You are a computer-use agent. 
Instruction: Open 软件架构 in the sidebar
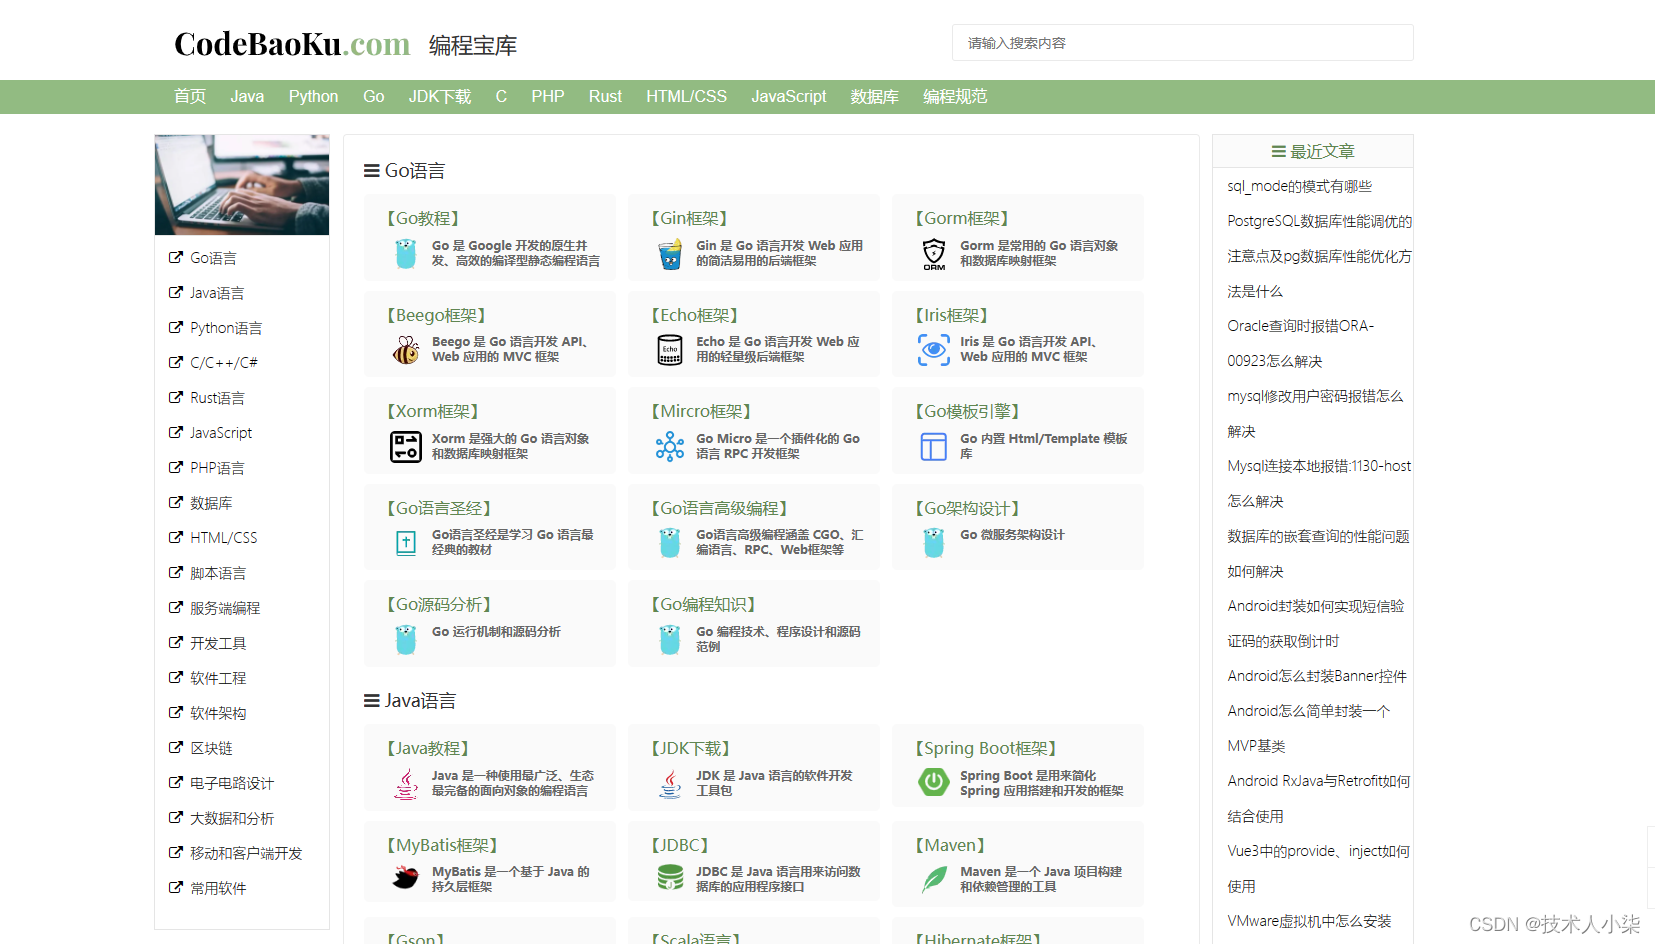click(218, 713)
